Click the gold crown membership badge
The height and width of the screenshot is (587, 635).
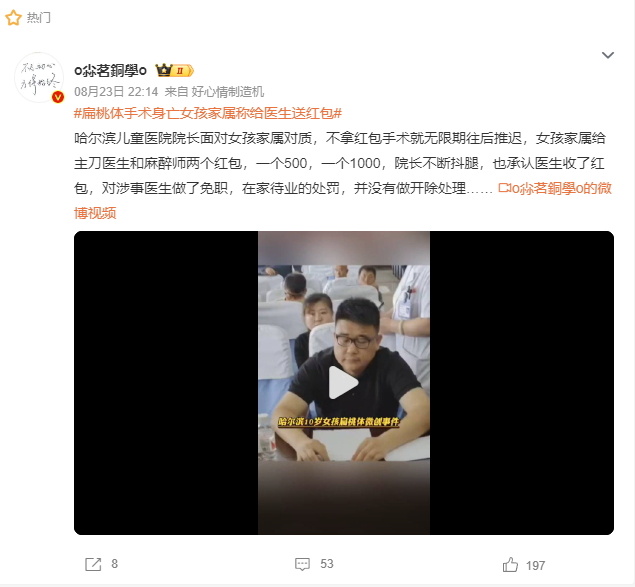175,70
